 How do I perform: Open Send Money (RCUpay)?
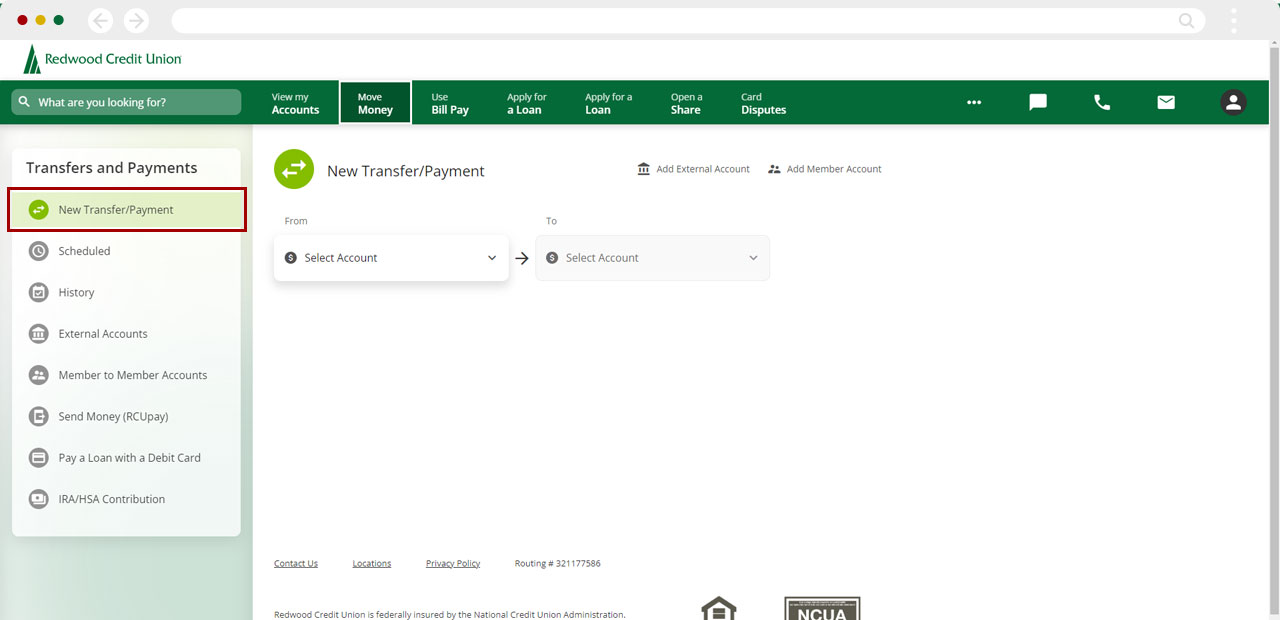click(x=126, y=416)
